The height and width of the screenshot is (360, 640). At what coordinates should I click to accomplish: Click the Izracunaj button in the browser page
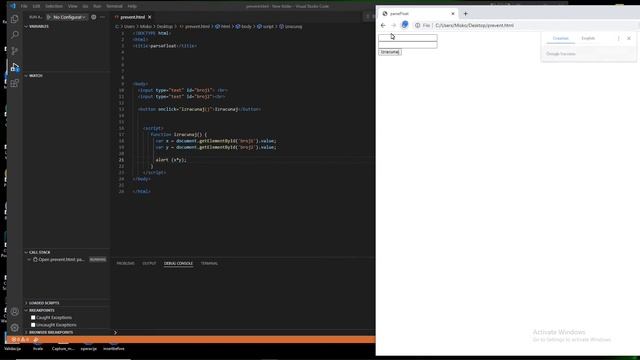[390, 52]
